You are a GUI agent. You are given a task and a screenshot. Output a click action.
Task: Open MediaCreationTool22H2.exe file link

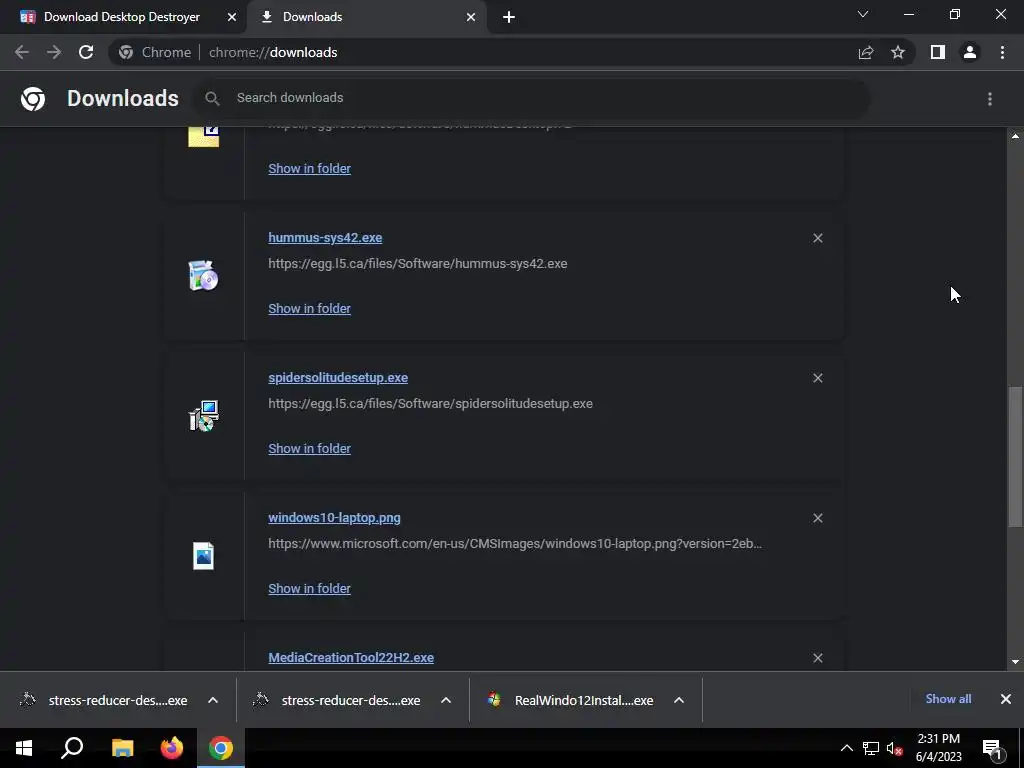coord(351,658)
